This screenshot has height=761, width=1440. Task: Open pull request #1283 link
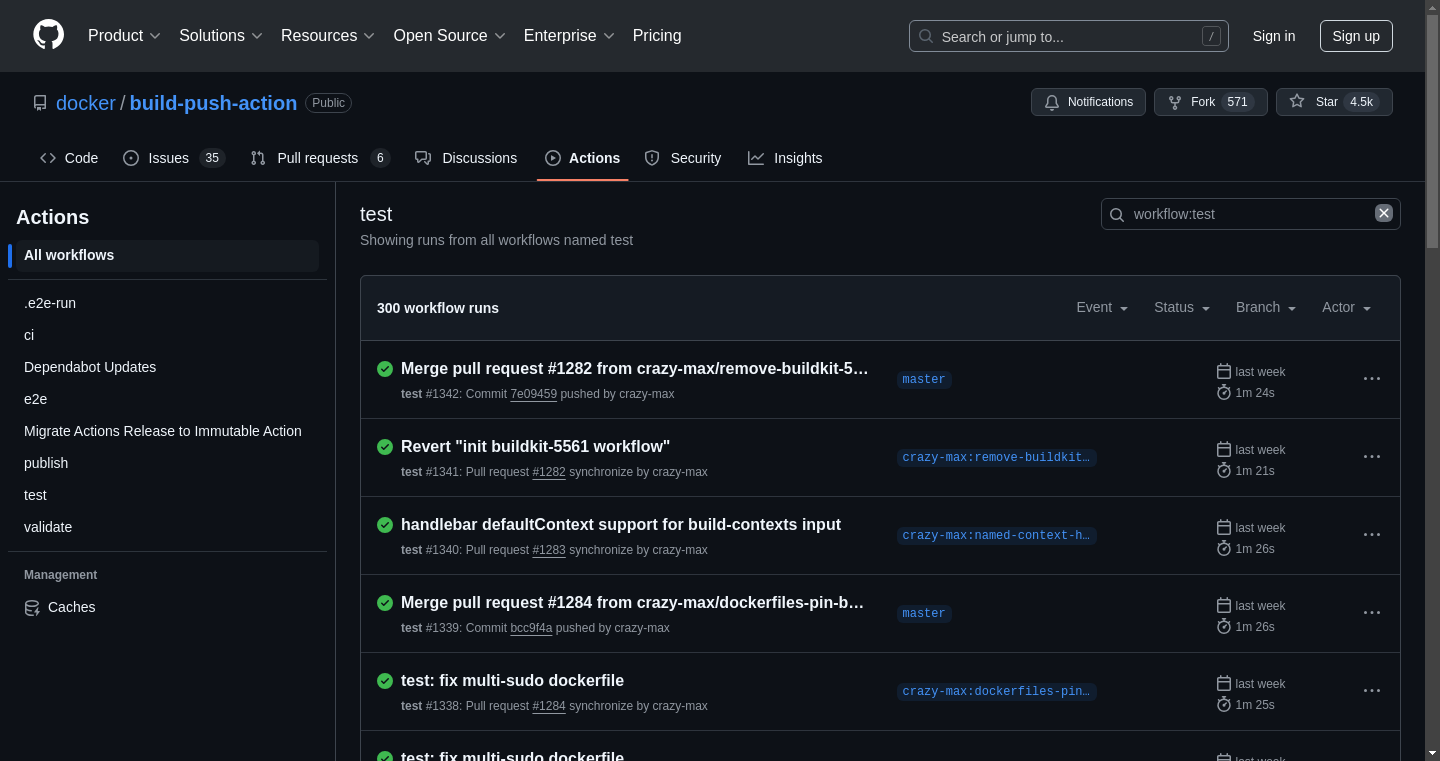point(549,550)
